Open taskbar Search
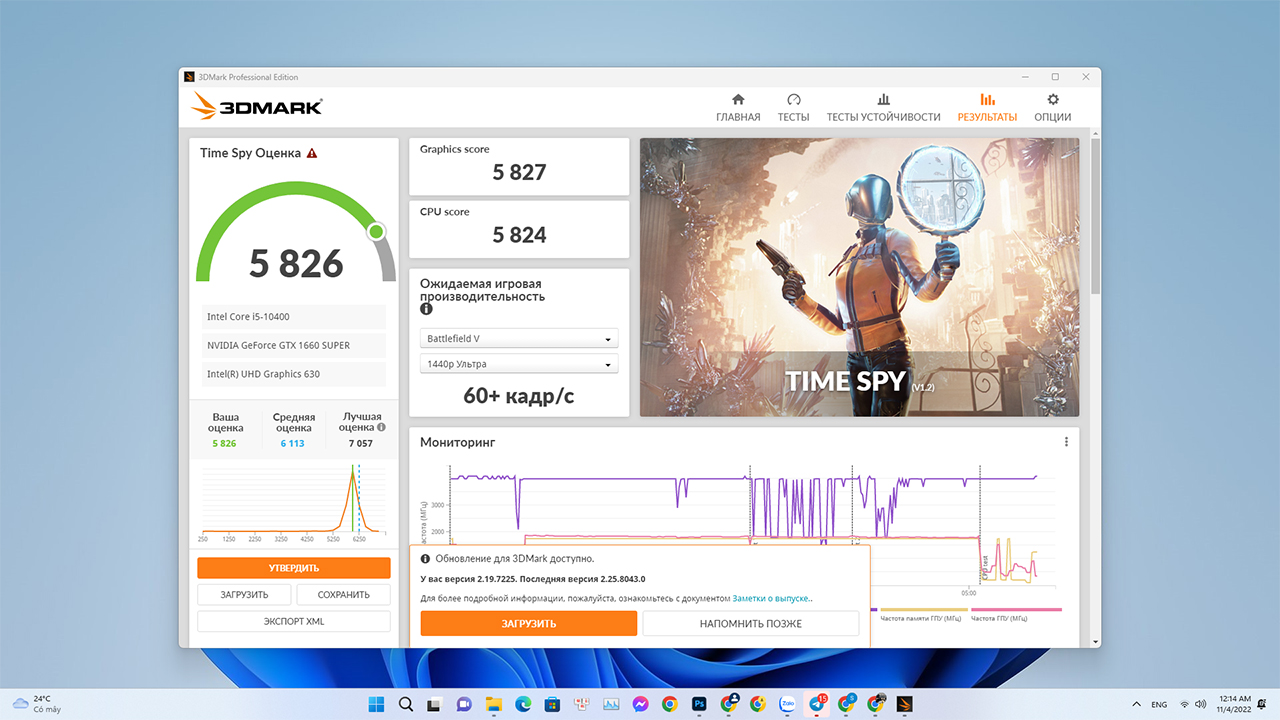 [406, 704]
